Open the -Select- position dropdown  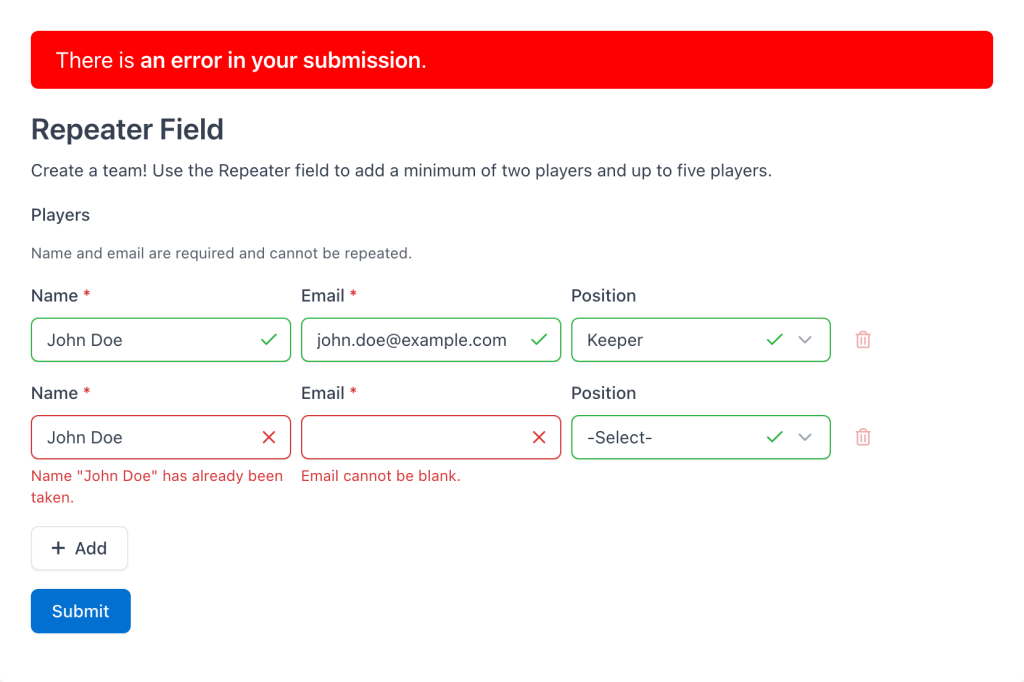click(701, 437)
